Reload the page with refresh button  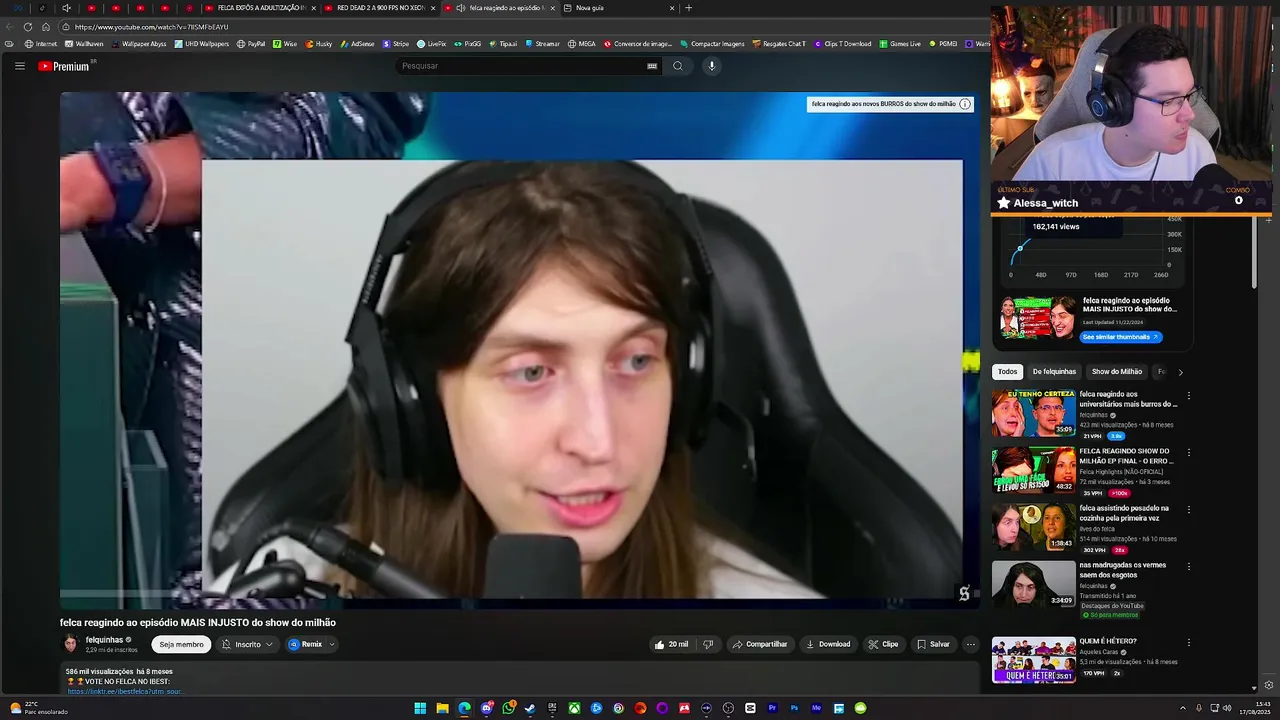pyautogui.click(x=27, y=27)
